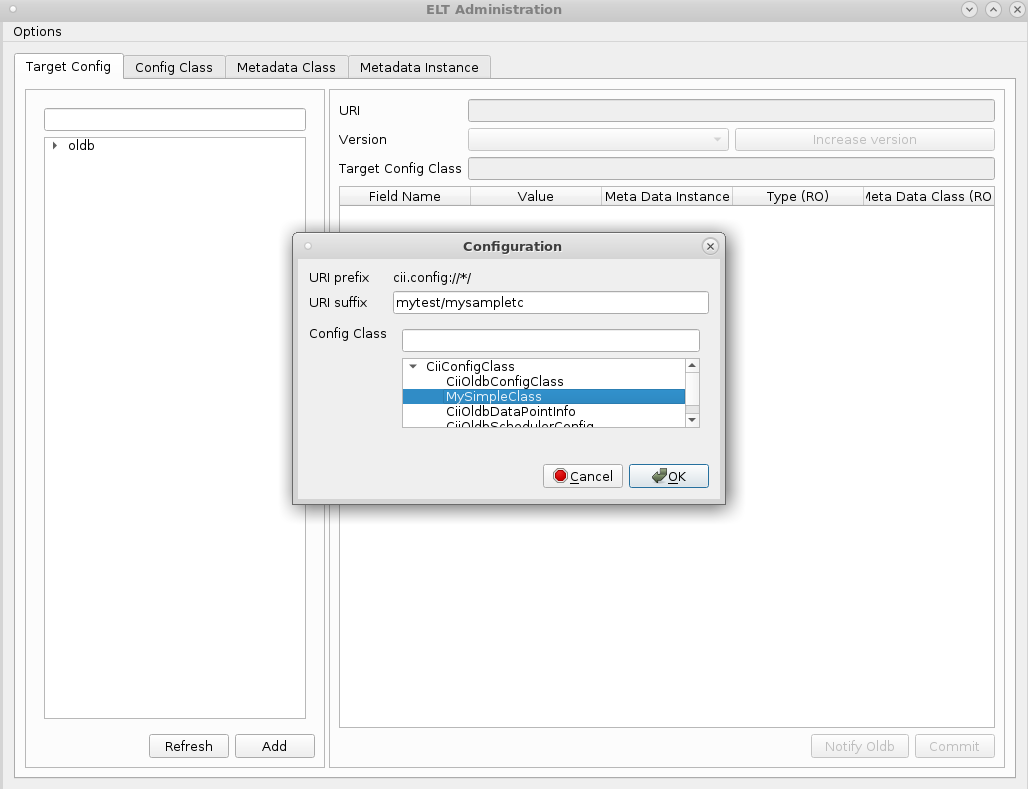Open the Metadata Instance tab
The image size is (1028, 789).
tap(419, 67)
